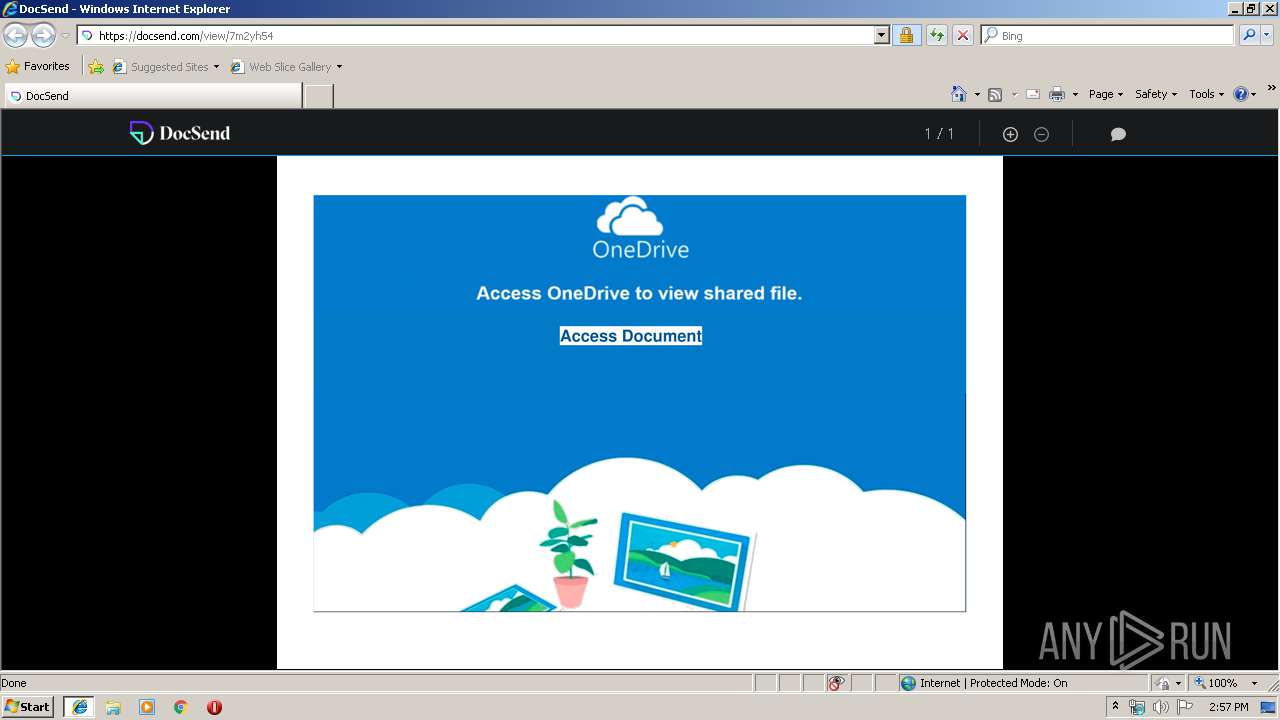This screenshot has height=720, width=1280.
Task: Click the browser Forward arrow button
Action: [x=43, y=36]
